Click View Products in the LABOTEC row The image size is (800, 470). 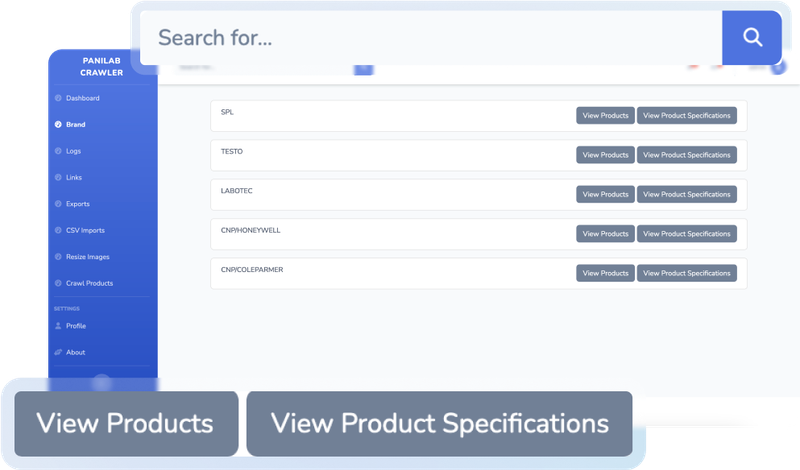605,194
